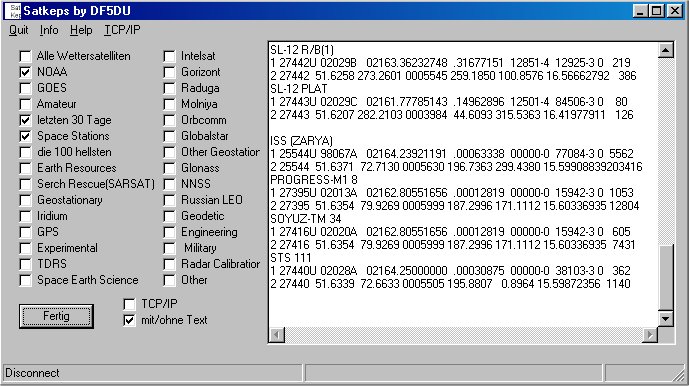Enable the Gorizont checkbox
The width and height of the screenshot is (689, 386).
[x=169, y=72]
